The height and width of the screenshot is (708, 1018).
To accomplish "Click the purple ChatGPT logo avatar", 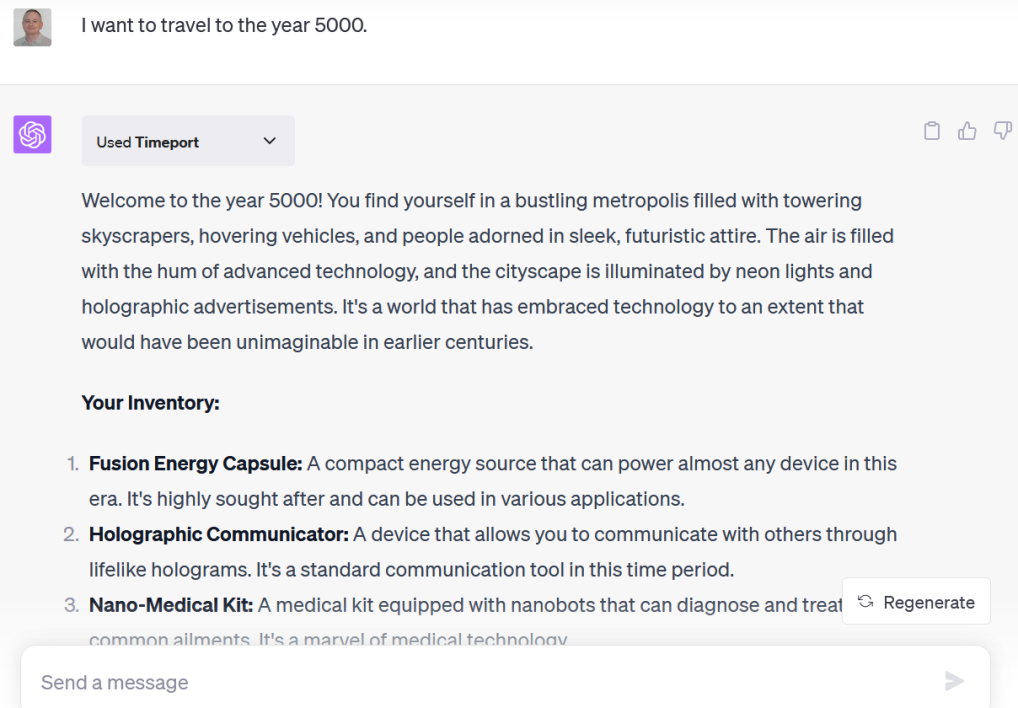I will coord(32,134).
